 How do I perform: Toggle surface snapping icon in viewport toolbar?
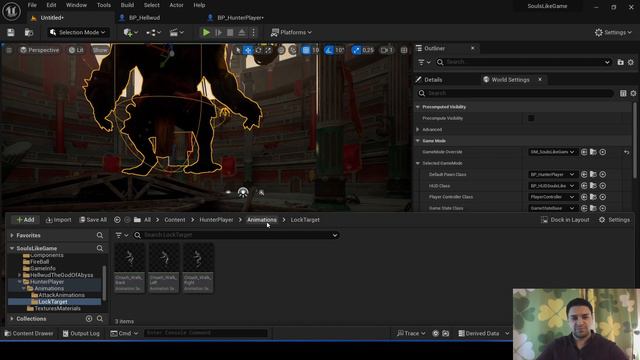[x=293, y=50]
